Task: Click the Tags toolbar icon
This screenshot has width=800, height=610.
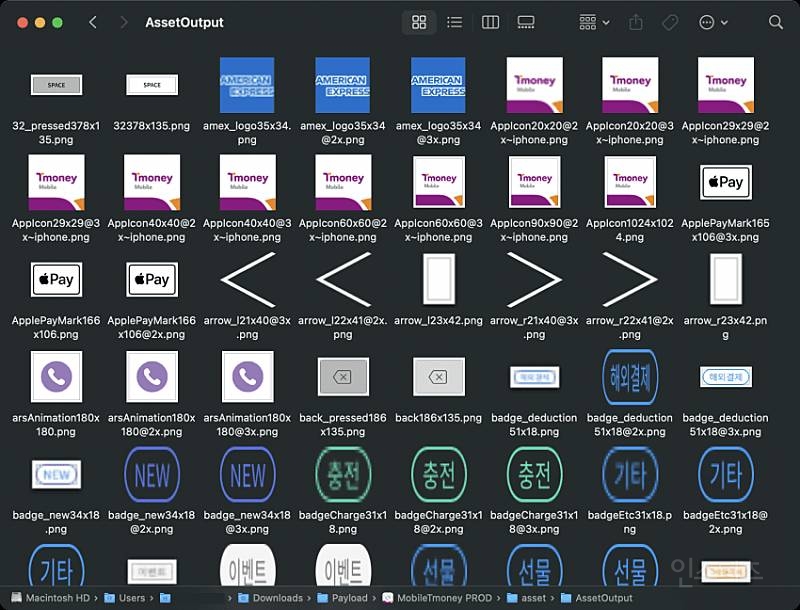Action: 670,22
